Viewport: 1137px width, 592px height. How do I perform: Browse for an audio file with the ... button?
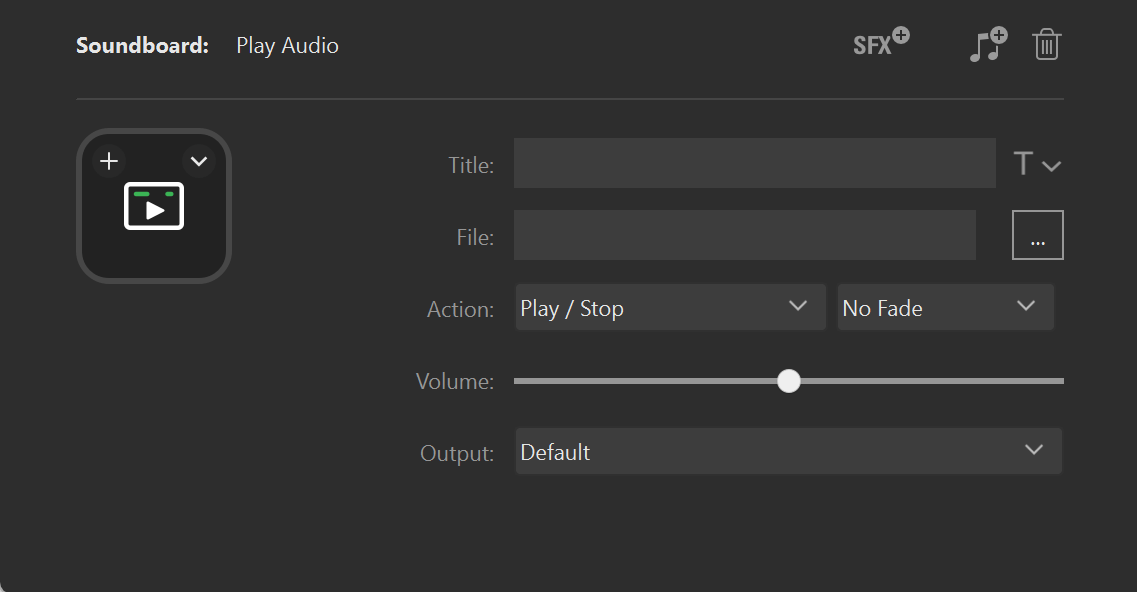coord(1037,234)
